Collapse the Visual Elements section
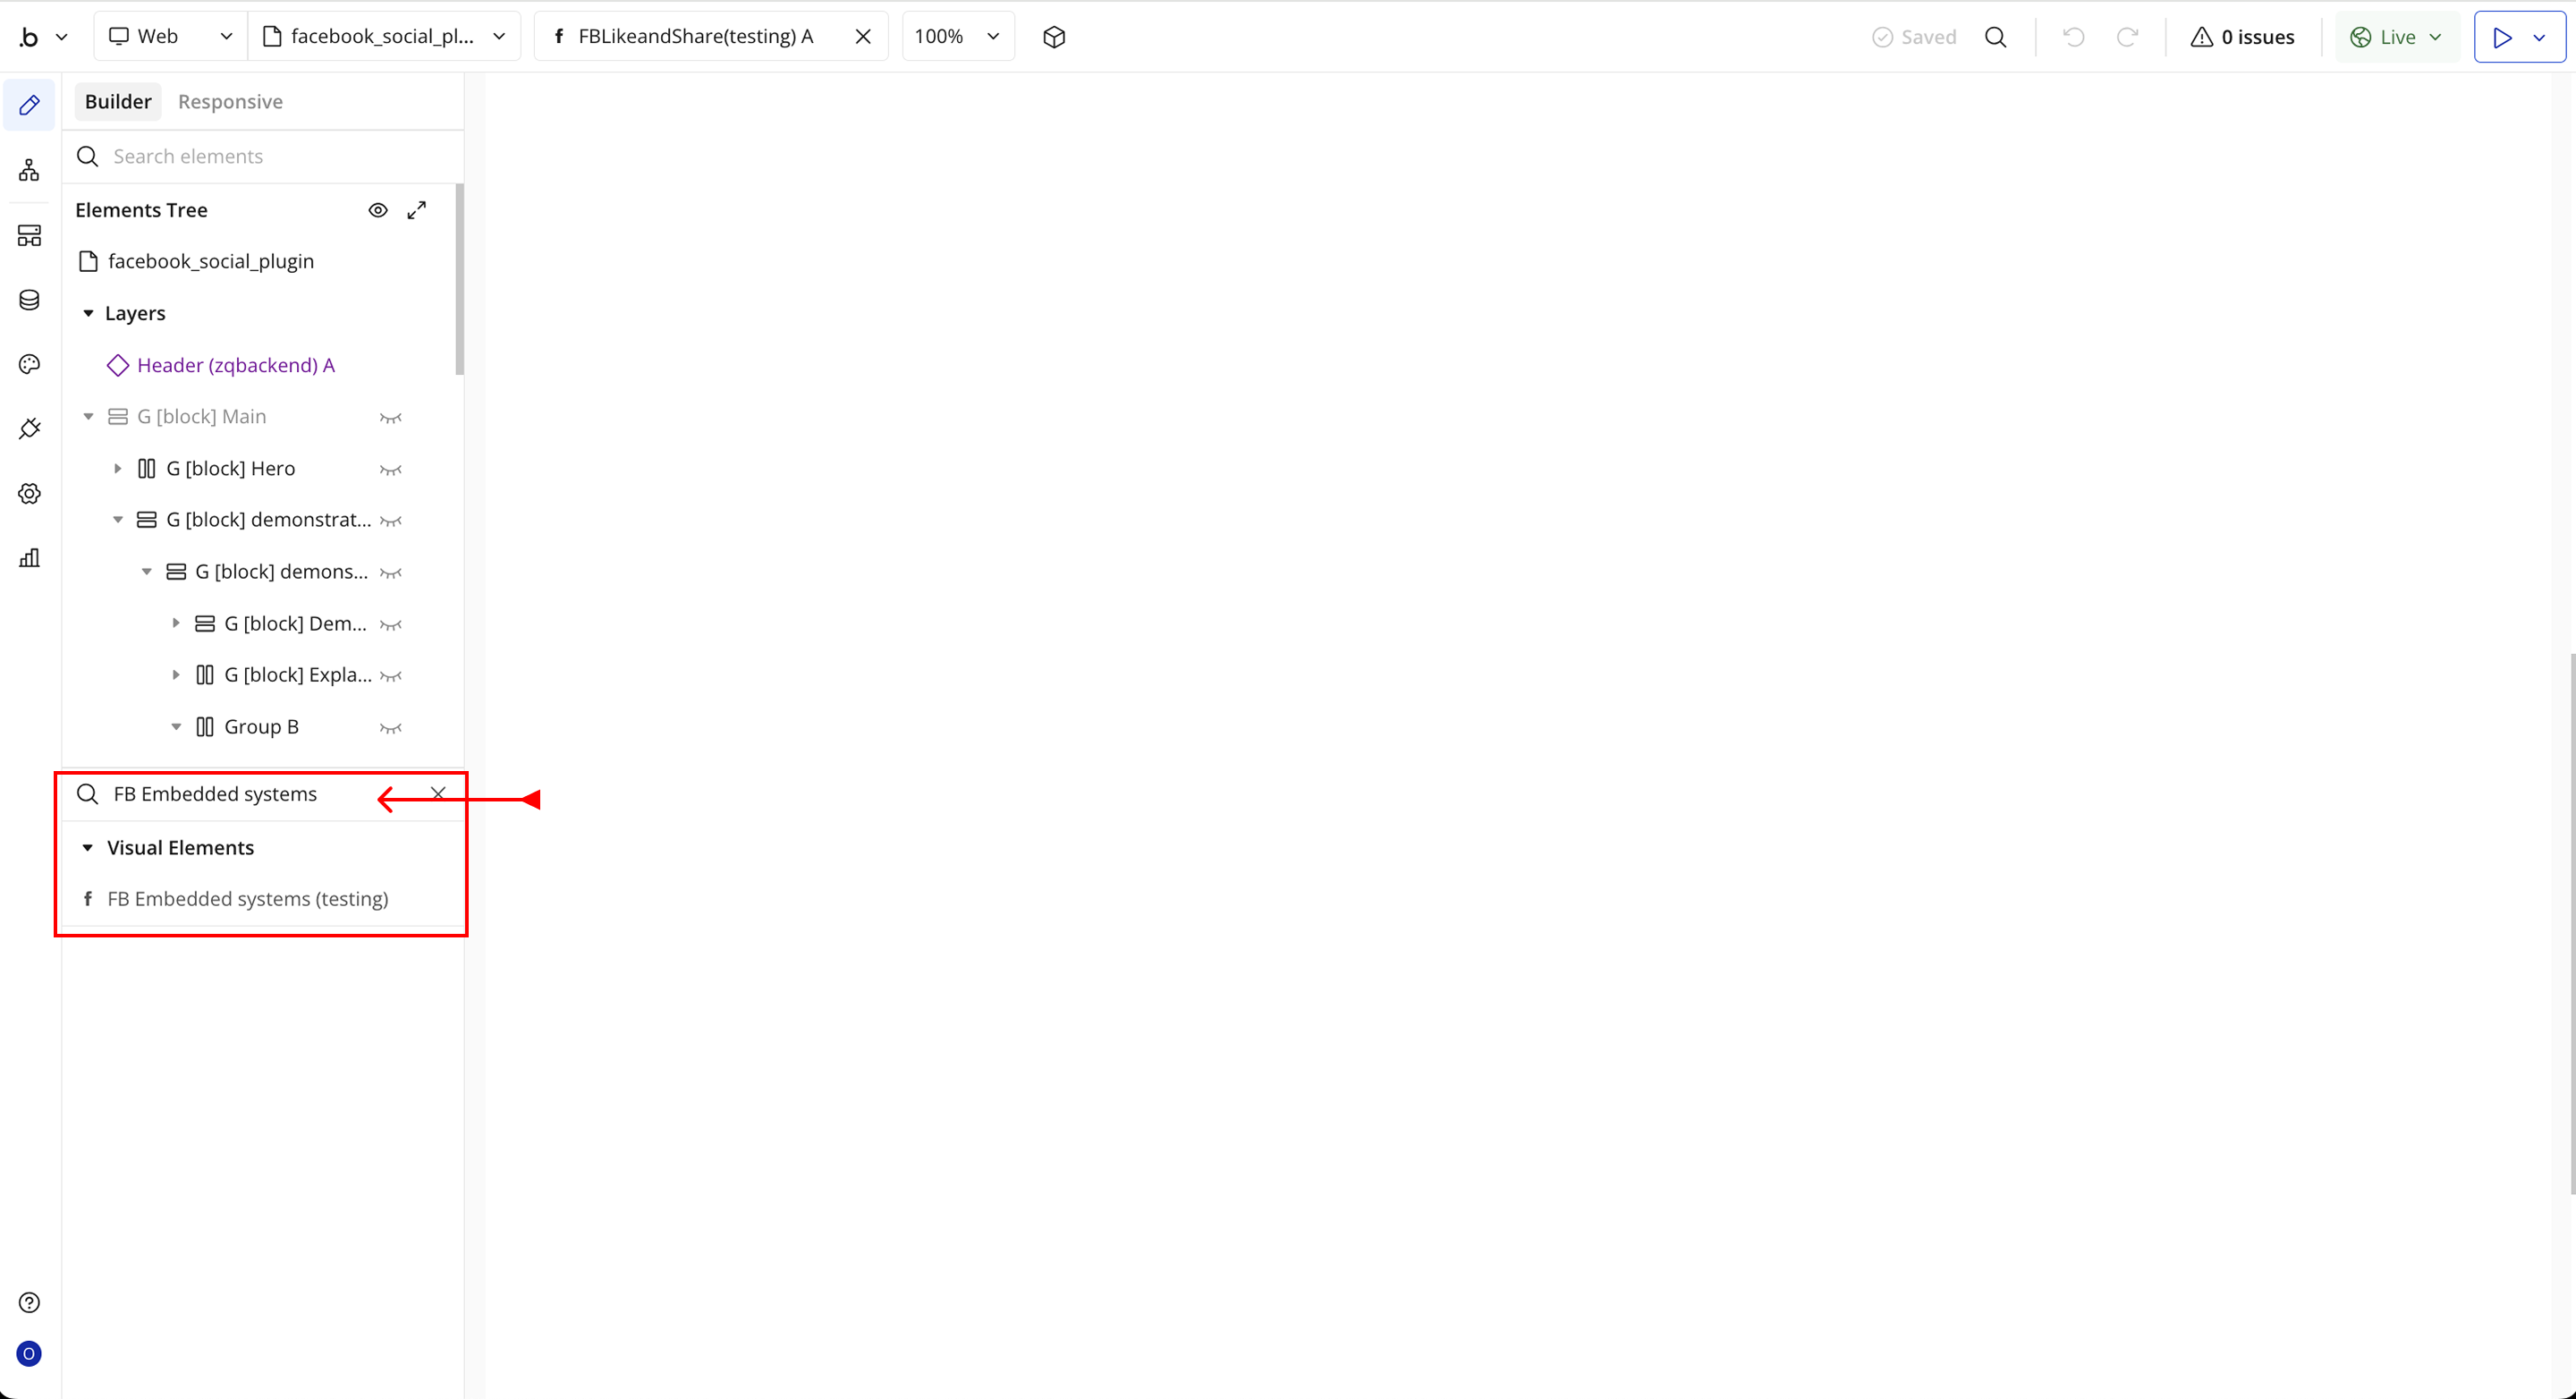2576x1399 pixels. [x=88, y=848]
